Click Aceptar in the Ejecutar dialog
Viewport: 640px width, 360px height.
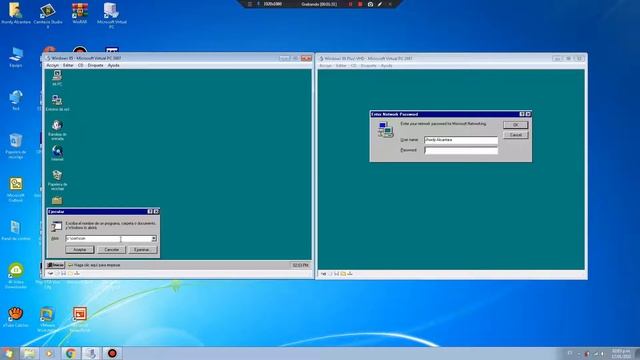[x=80, y=249]
